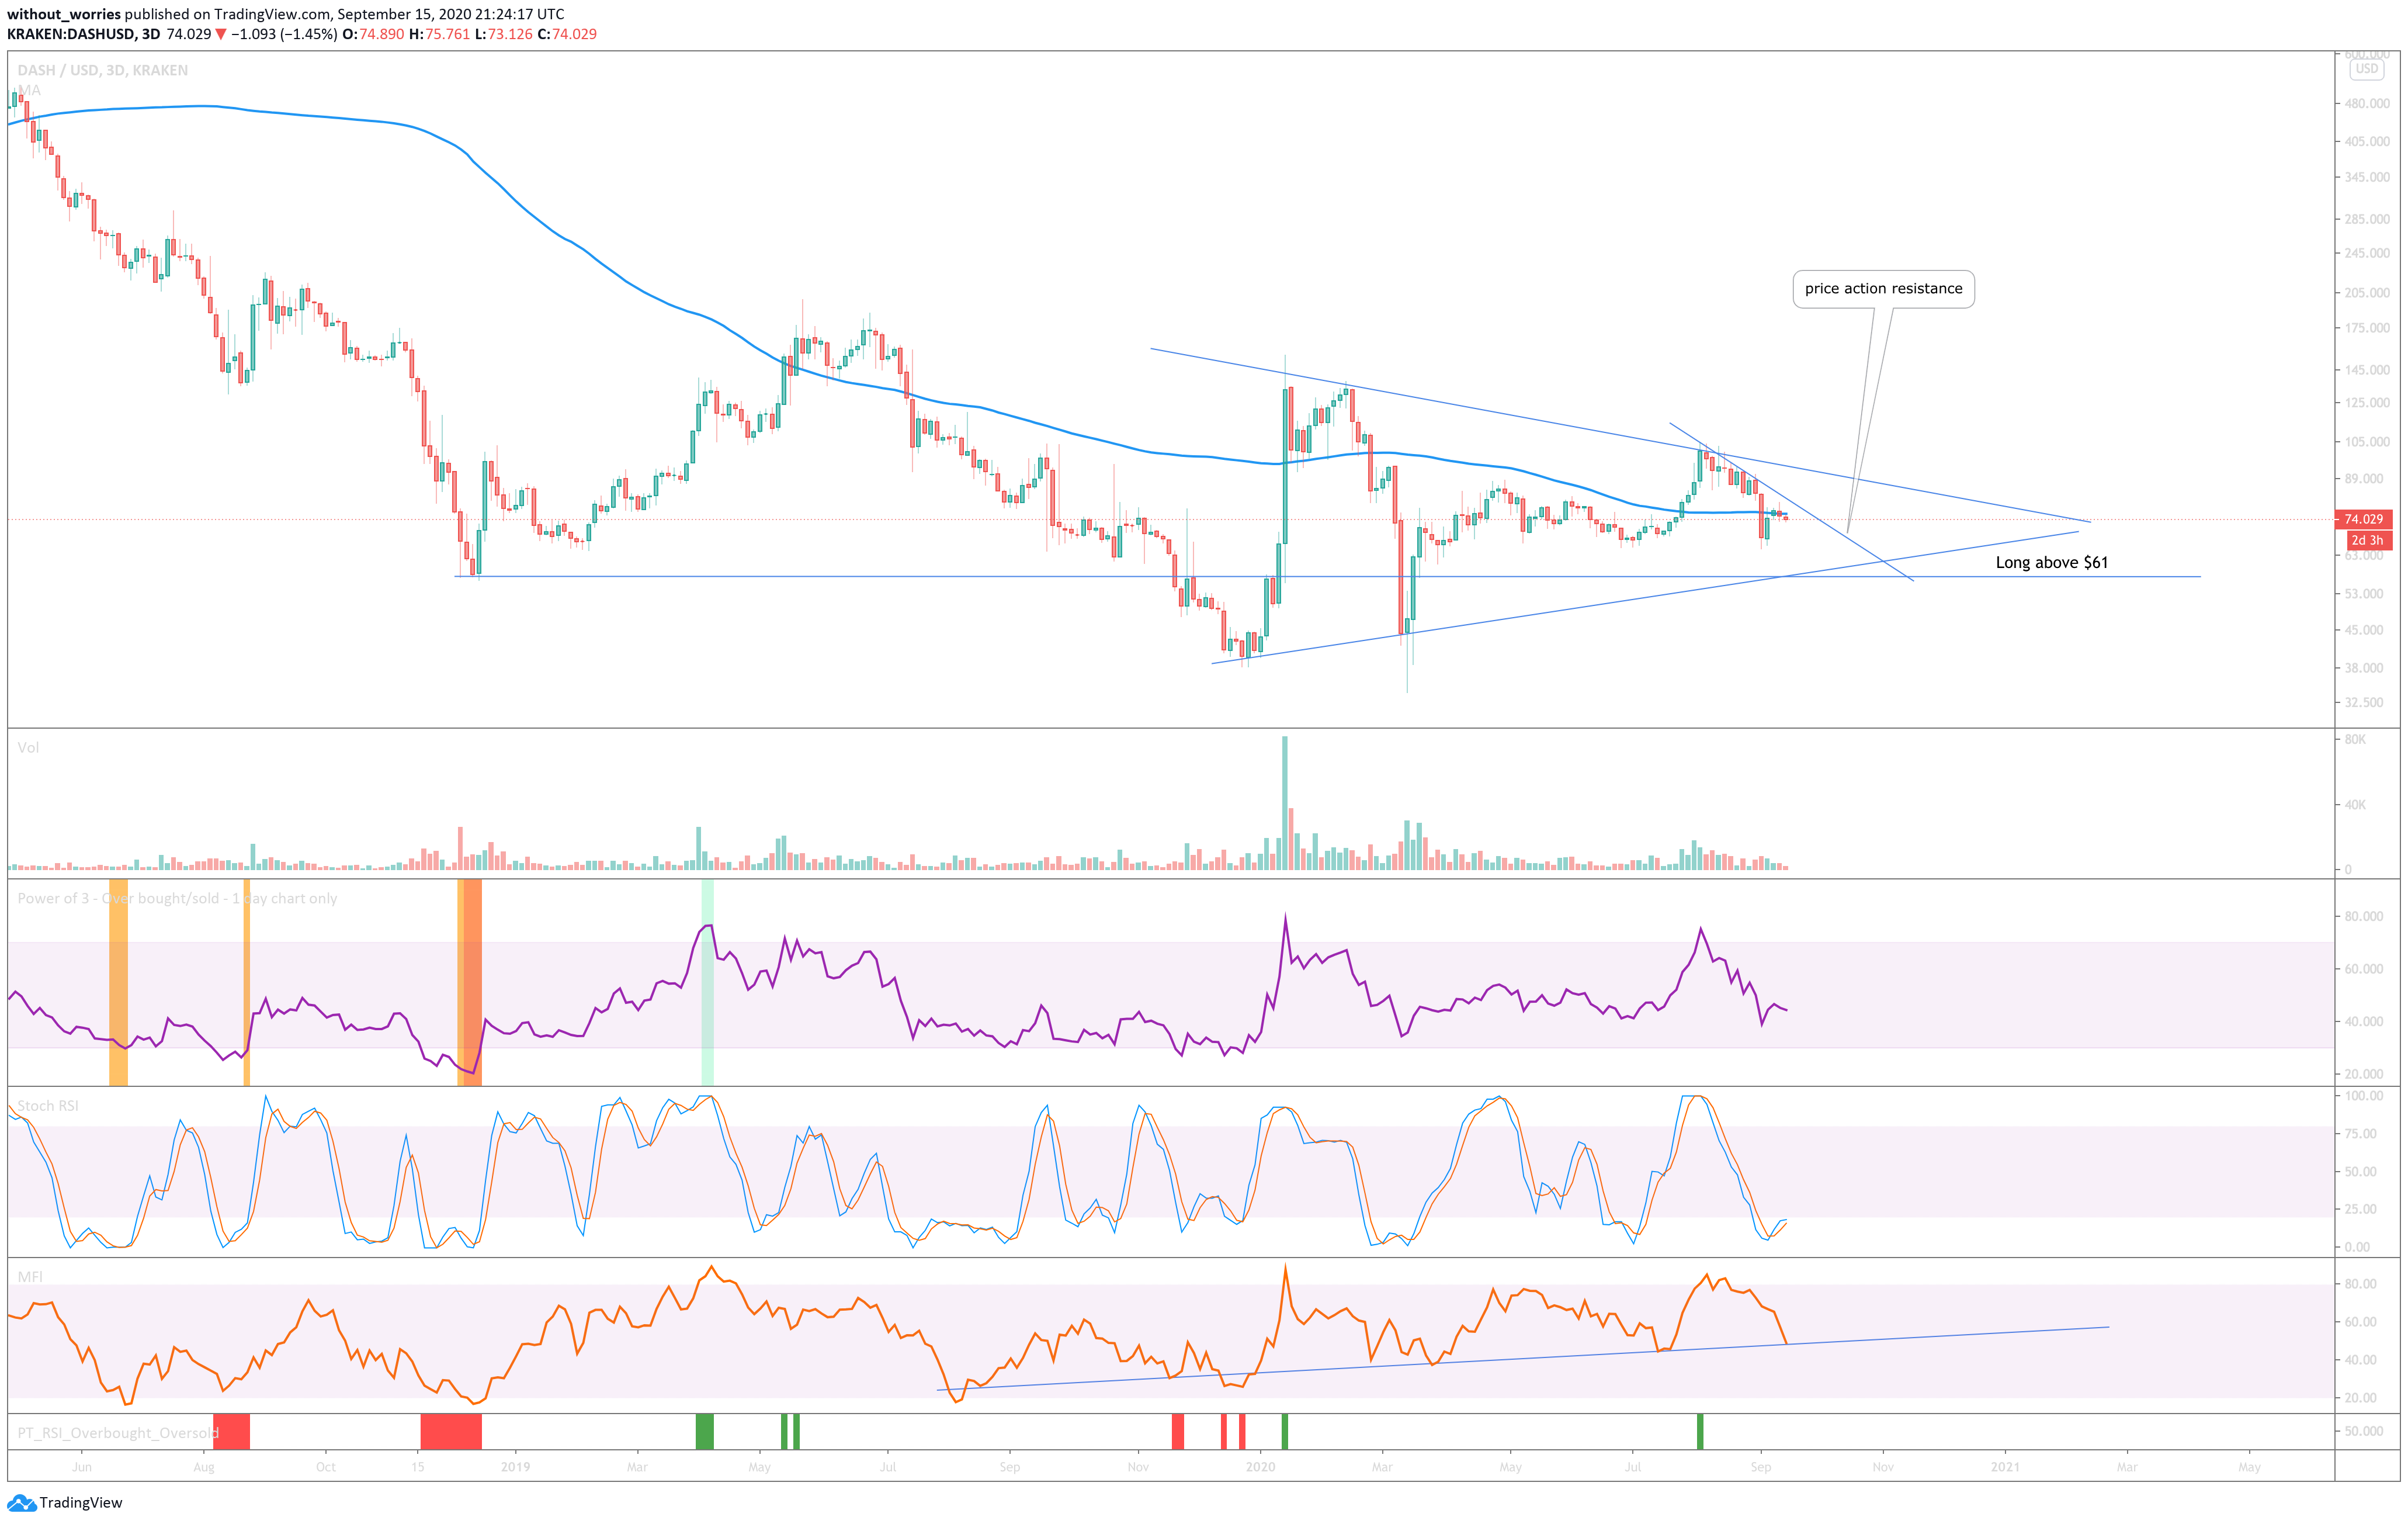Viewport: 2408px width, 1524px height.
Task: Click the H:75.761 high value in header
Action: tap(439, 34)
